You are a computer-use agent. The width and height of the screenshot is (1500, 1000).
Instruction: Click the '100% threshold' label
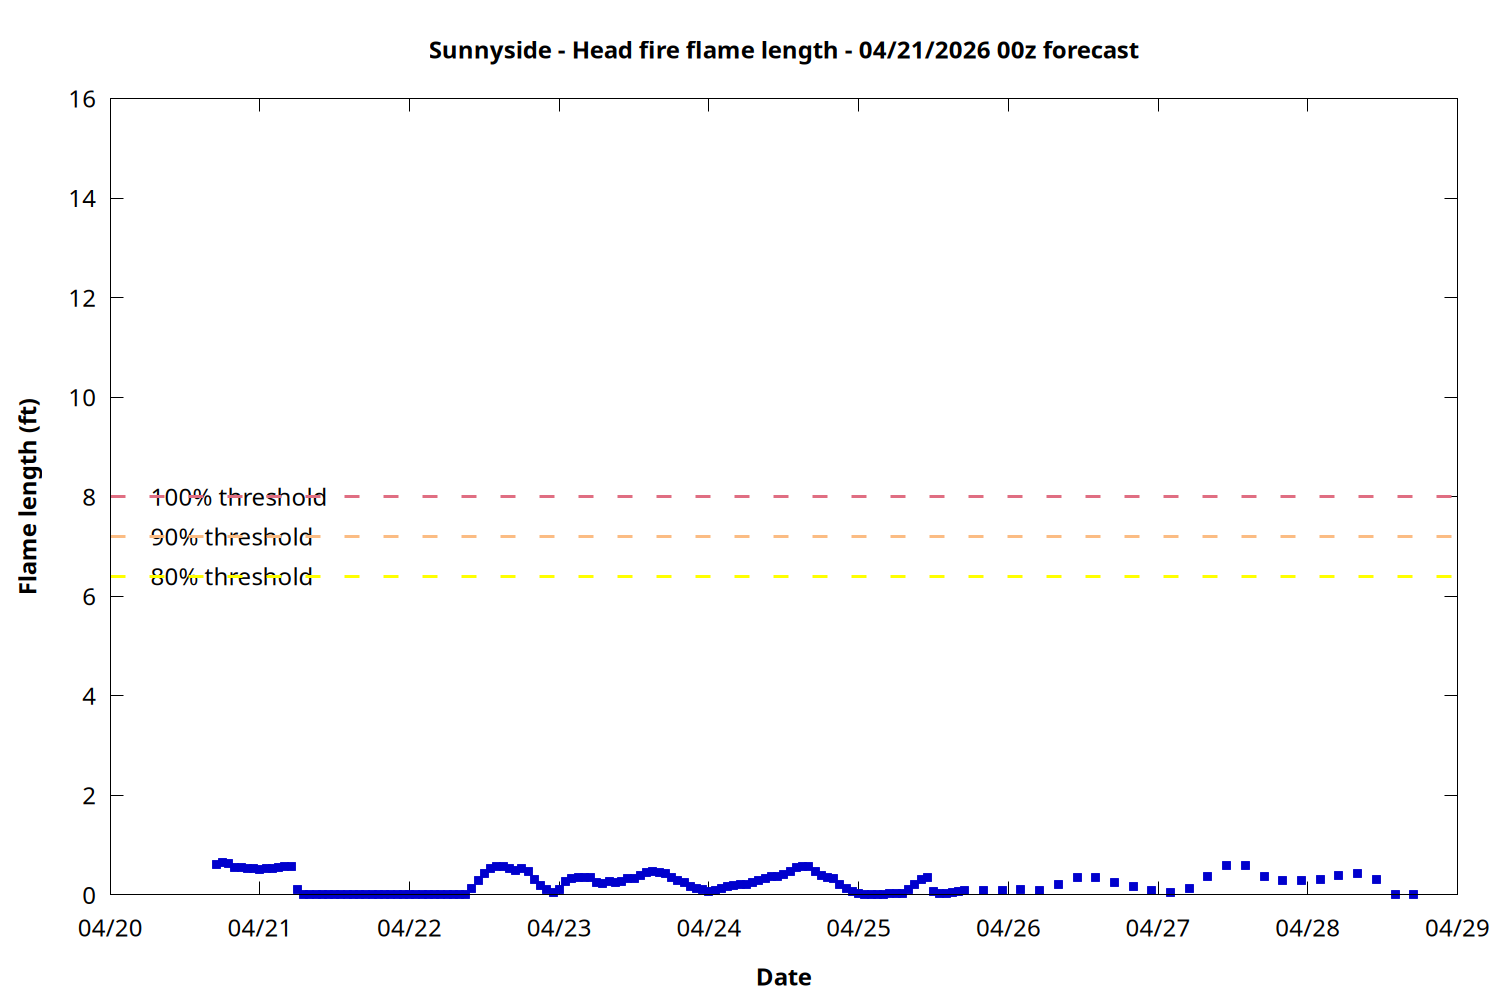pos(238,497)
